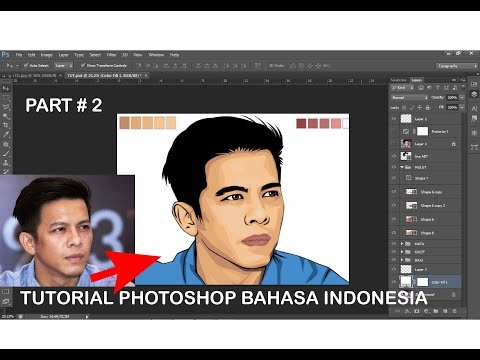Click the adjustment layer filter icon
The image size is (480, 360).
click(x=429, y=88)
